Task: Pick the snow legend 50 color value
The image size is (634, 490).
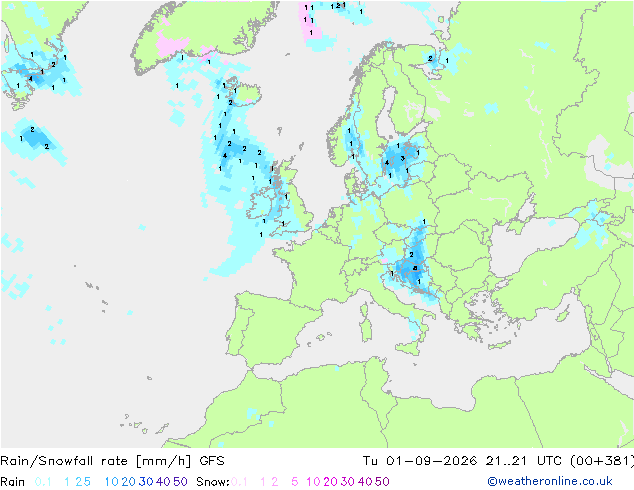Action: pos(382,482)
